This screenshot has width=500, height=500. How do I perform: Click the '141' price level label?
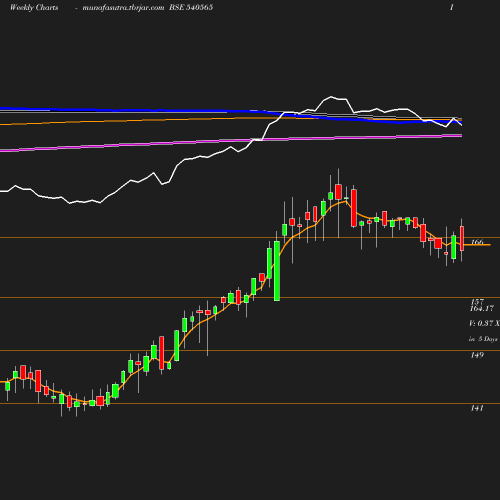click(x=477, y=408)
